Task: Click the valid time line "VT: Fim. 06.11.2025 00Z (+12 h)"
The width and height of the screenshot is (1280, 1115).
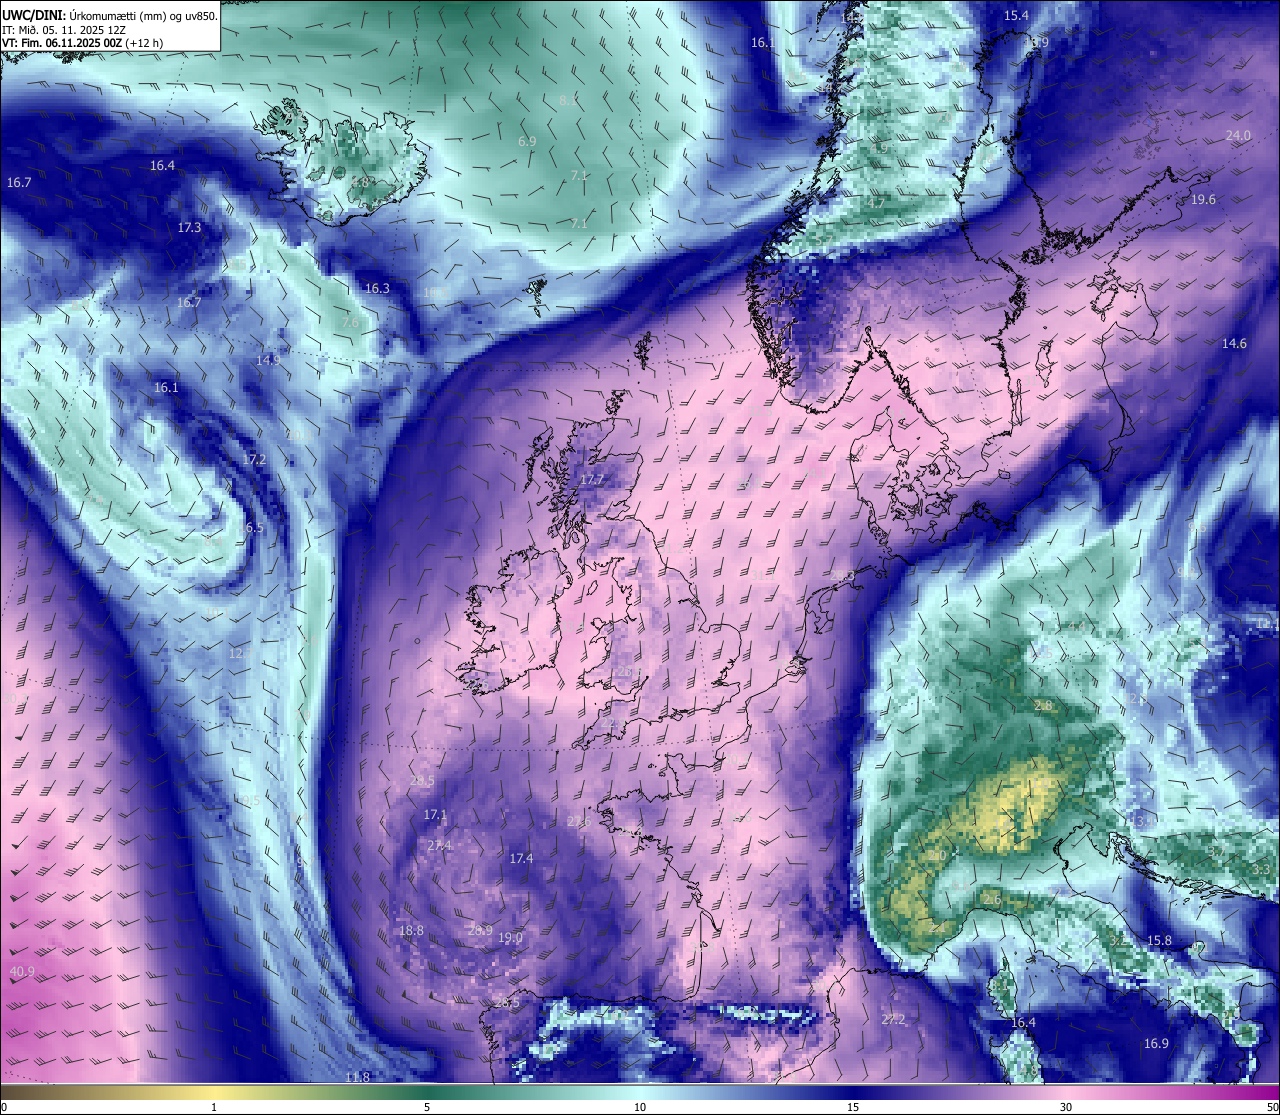Action: click(82, 43)
